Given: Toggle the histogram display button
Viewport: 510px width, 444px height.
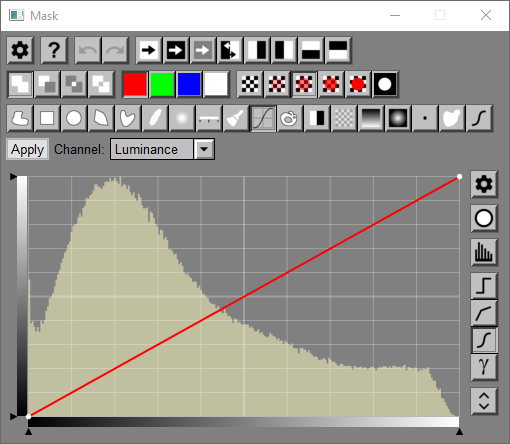Looking at the screenshot, I should [x=484, y=252].
